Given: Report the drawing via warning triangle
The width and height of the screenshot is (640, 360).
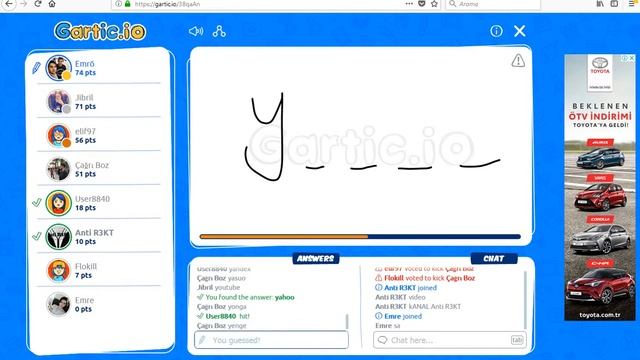Looking at the screenshot, I should tap(518, 61).
